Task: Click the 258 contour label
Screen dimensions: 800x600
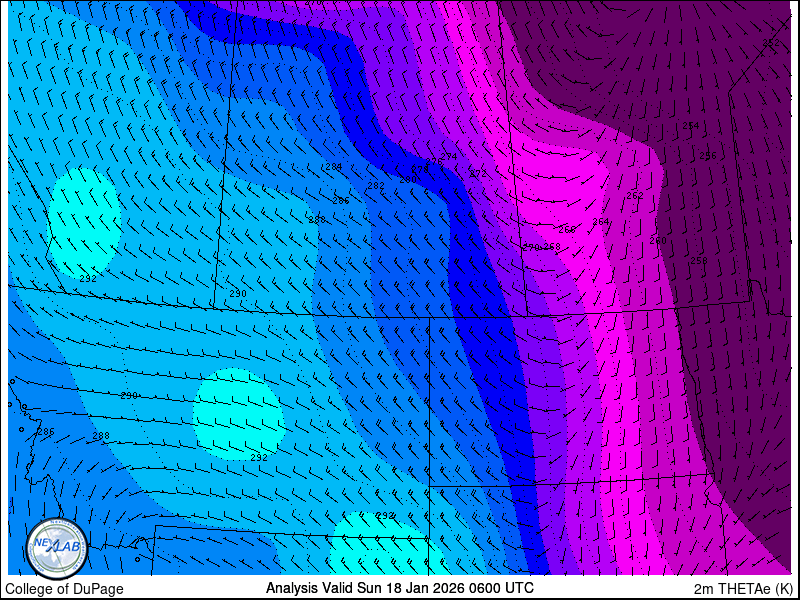Action: coord(699,261)
